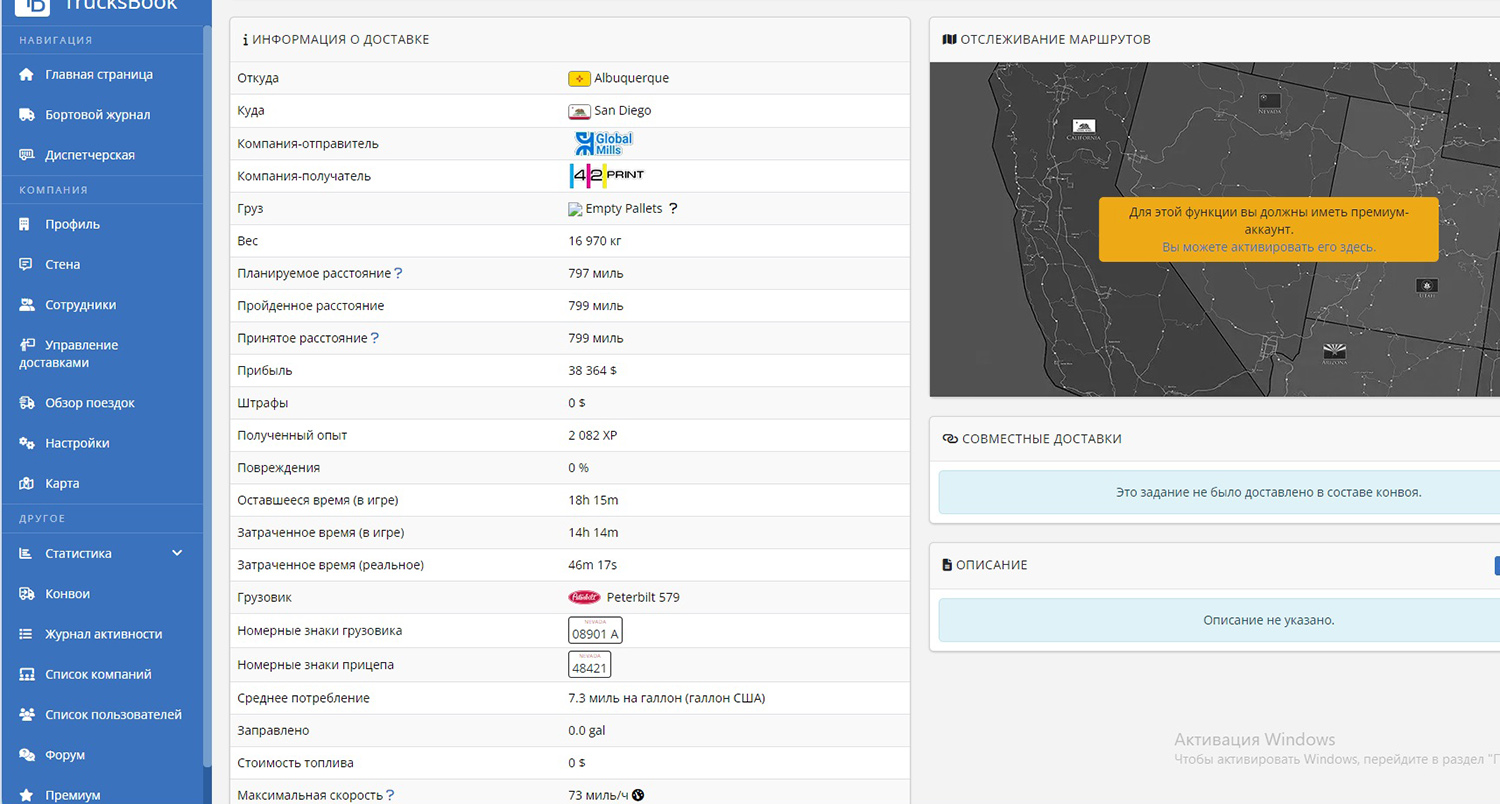Click the truck license plate 08901 A
The height and width of the screenshot is (804, 1500).
coord(595,630)
